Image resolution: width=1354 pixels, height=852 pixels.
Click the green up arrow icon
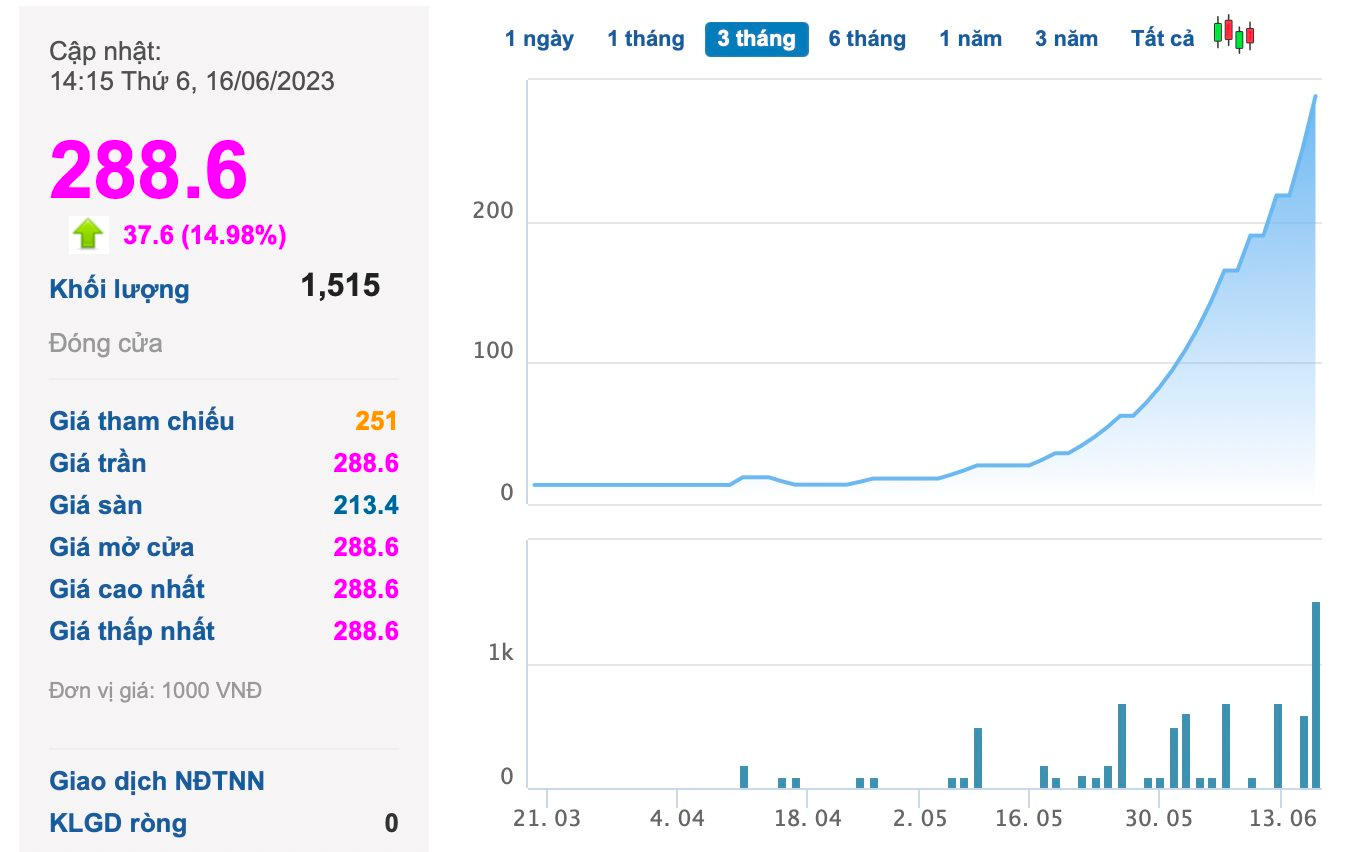coord(89,235)
